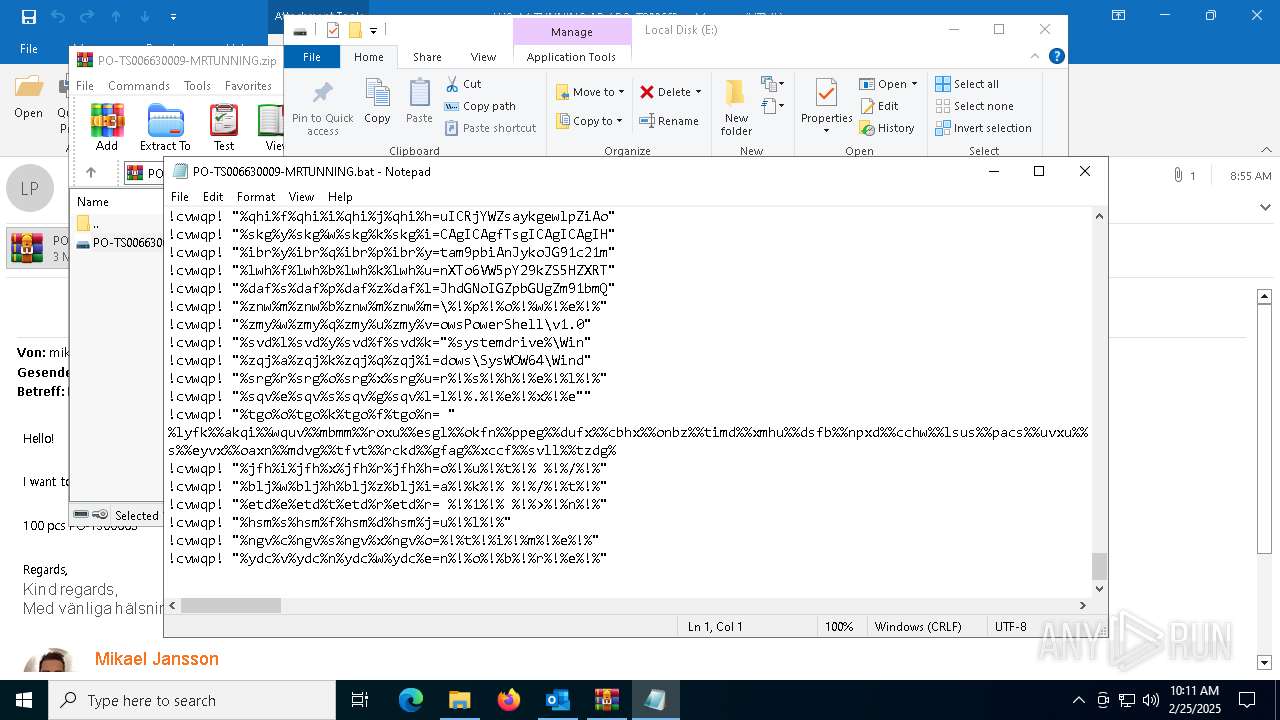
Task: Open Notepad Format menu
Action: 256,197
